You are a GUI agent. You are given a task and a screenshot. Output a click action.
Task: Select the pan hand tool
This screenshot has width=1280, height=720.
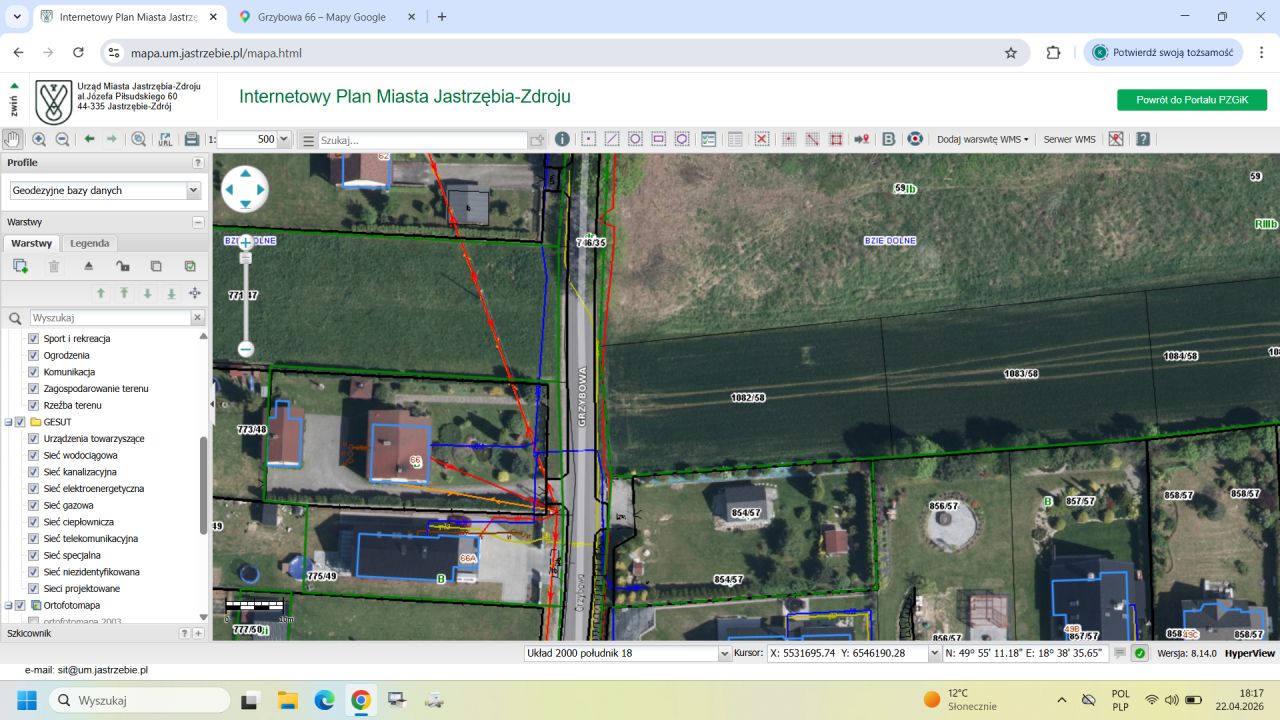click(12, 139)
